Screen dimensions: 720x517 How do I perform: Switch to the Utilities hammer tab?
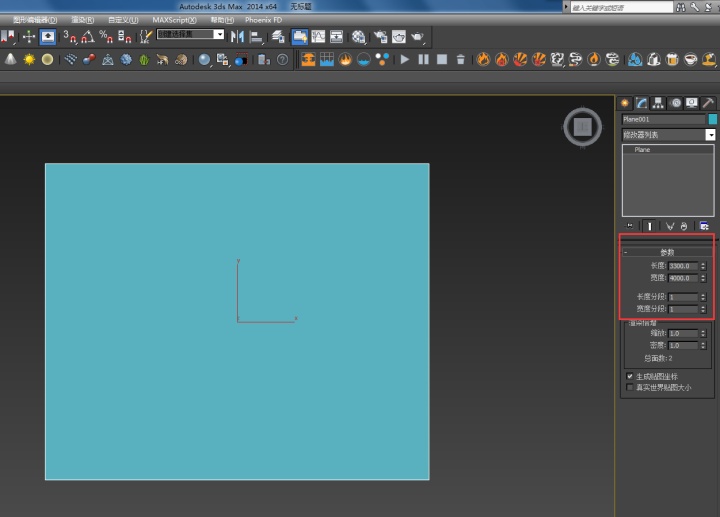708,103
